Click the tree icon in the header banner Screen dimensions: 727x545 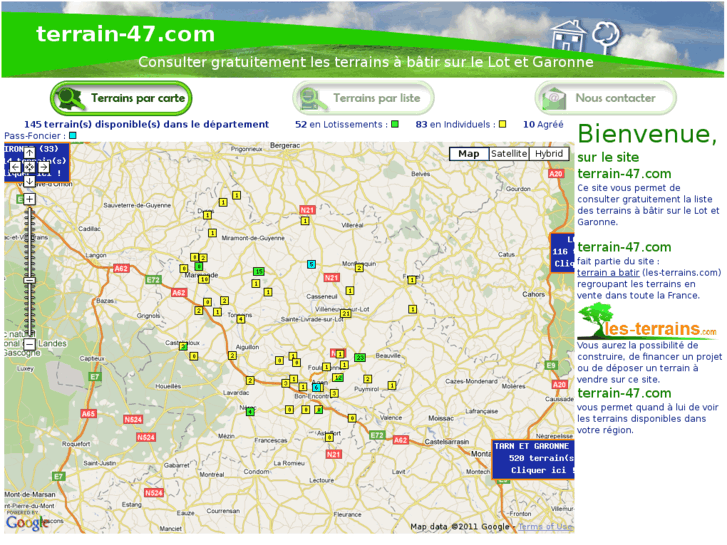click(606, 37)
